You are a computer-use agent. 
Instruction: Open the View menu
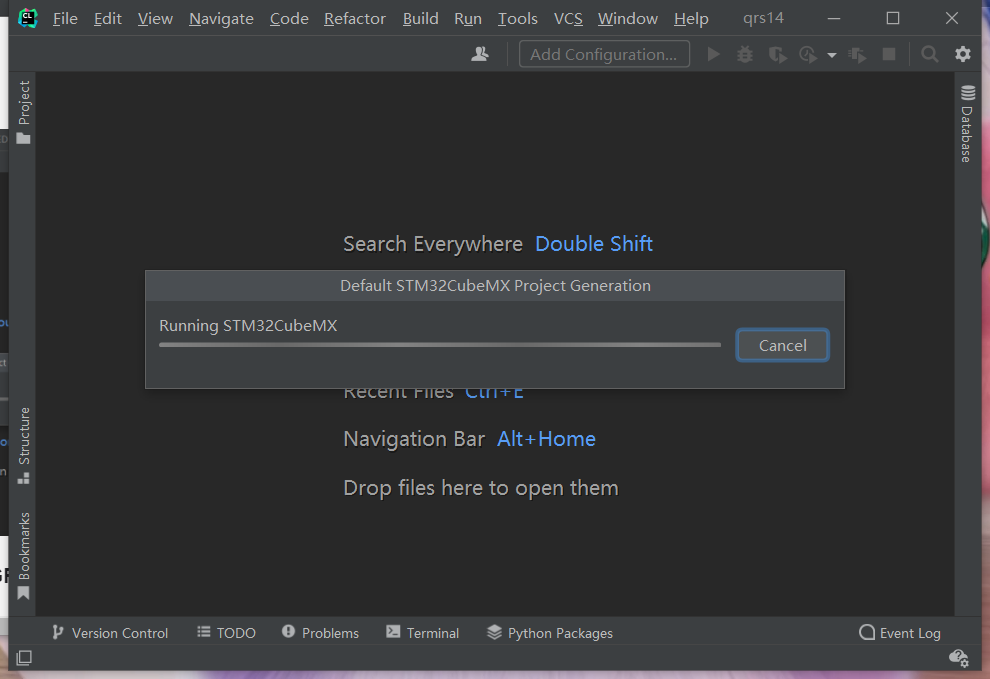[155, 19]
